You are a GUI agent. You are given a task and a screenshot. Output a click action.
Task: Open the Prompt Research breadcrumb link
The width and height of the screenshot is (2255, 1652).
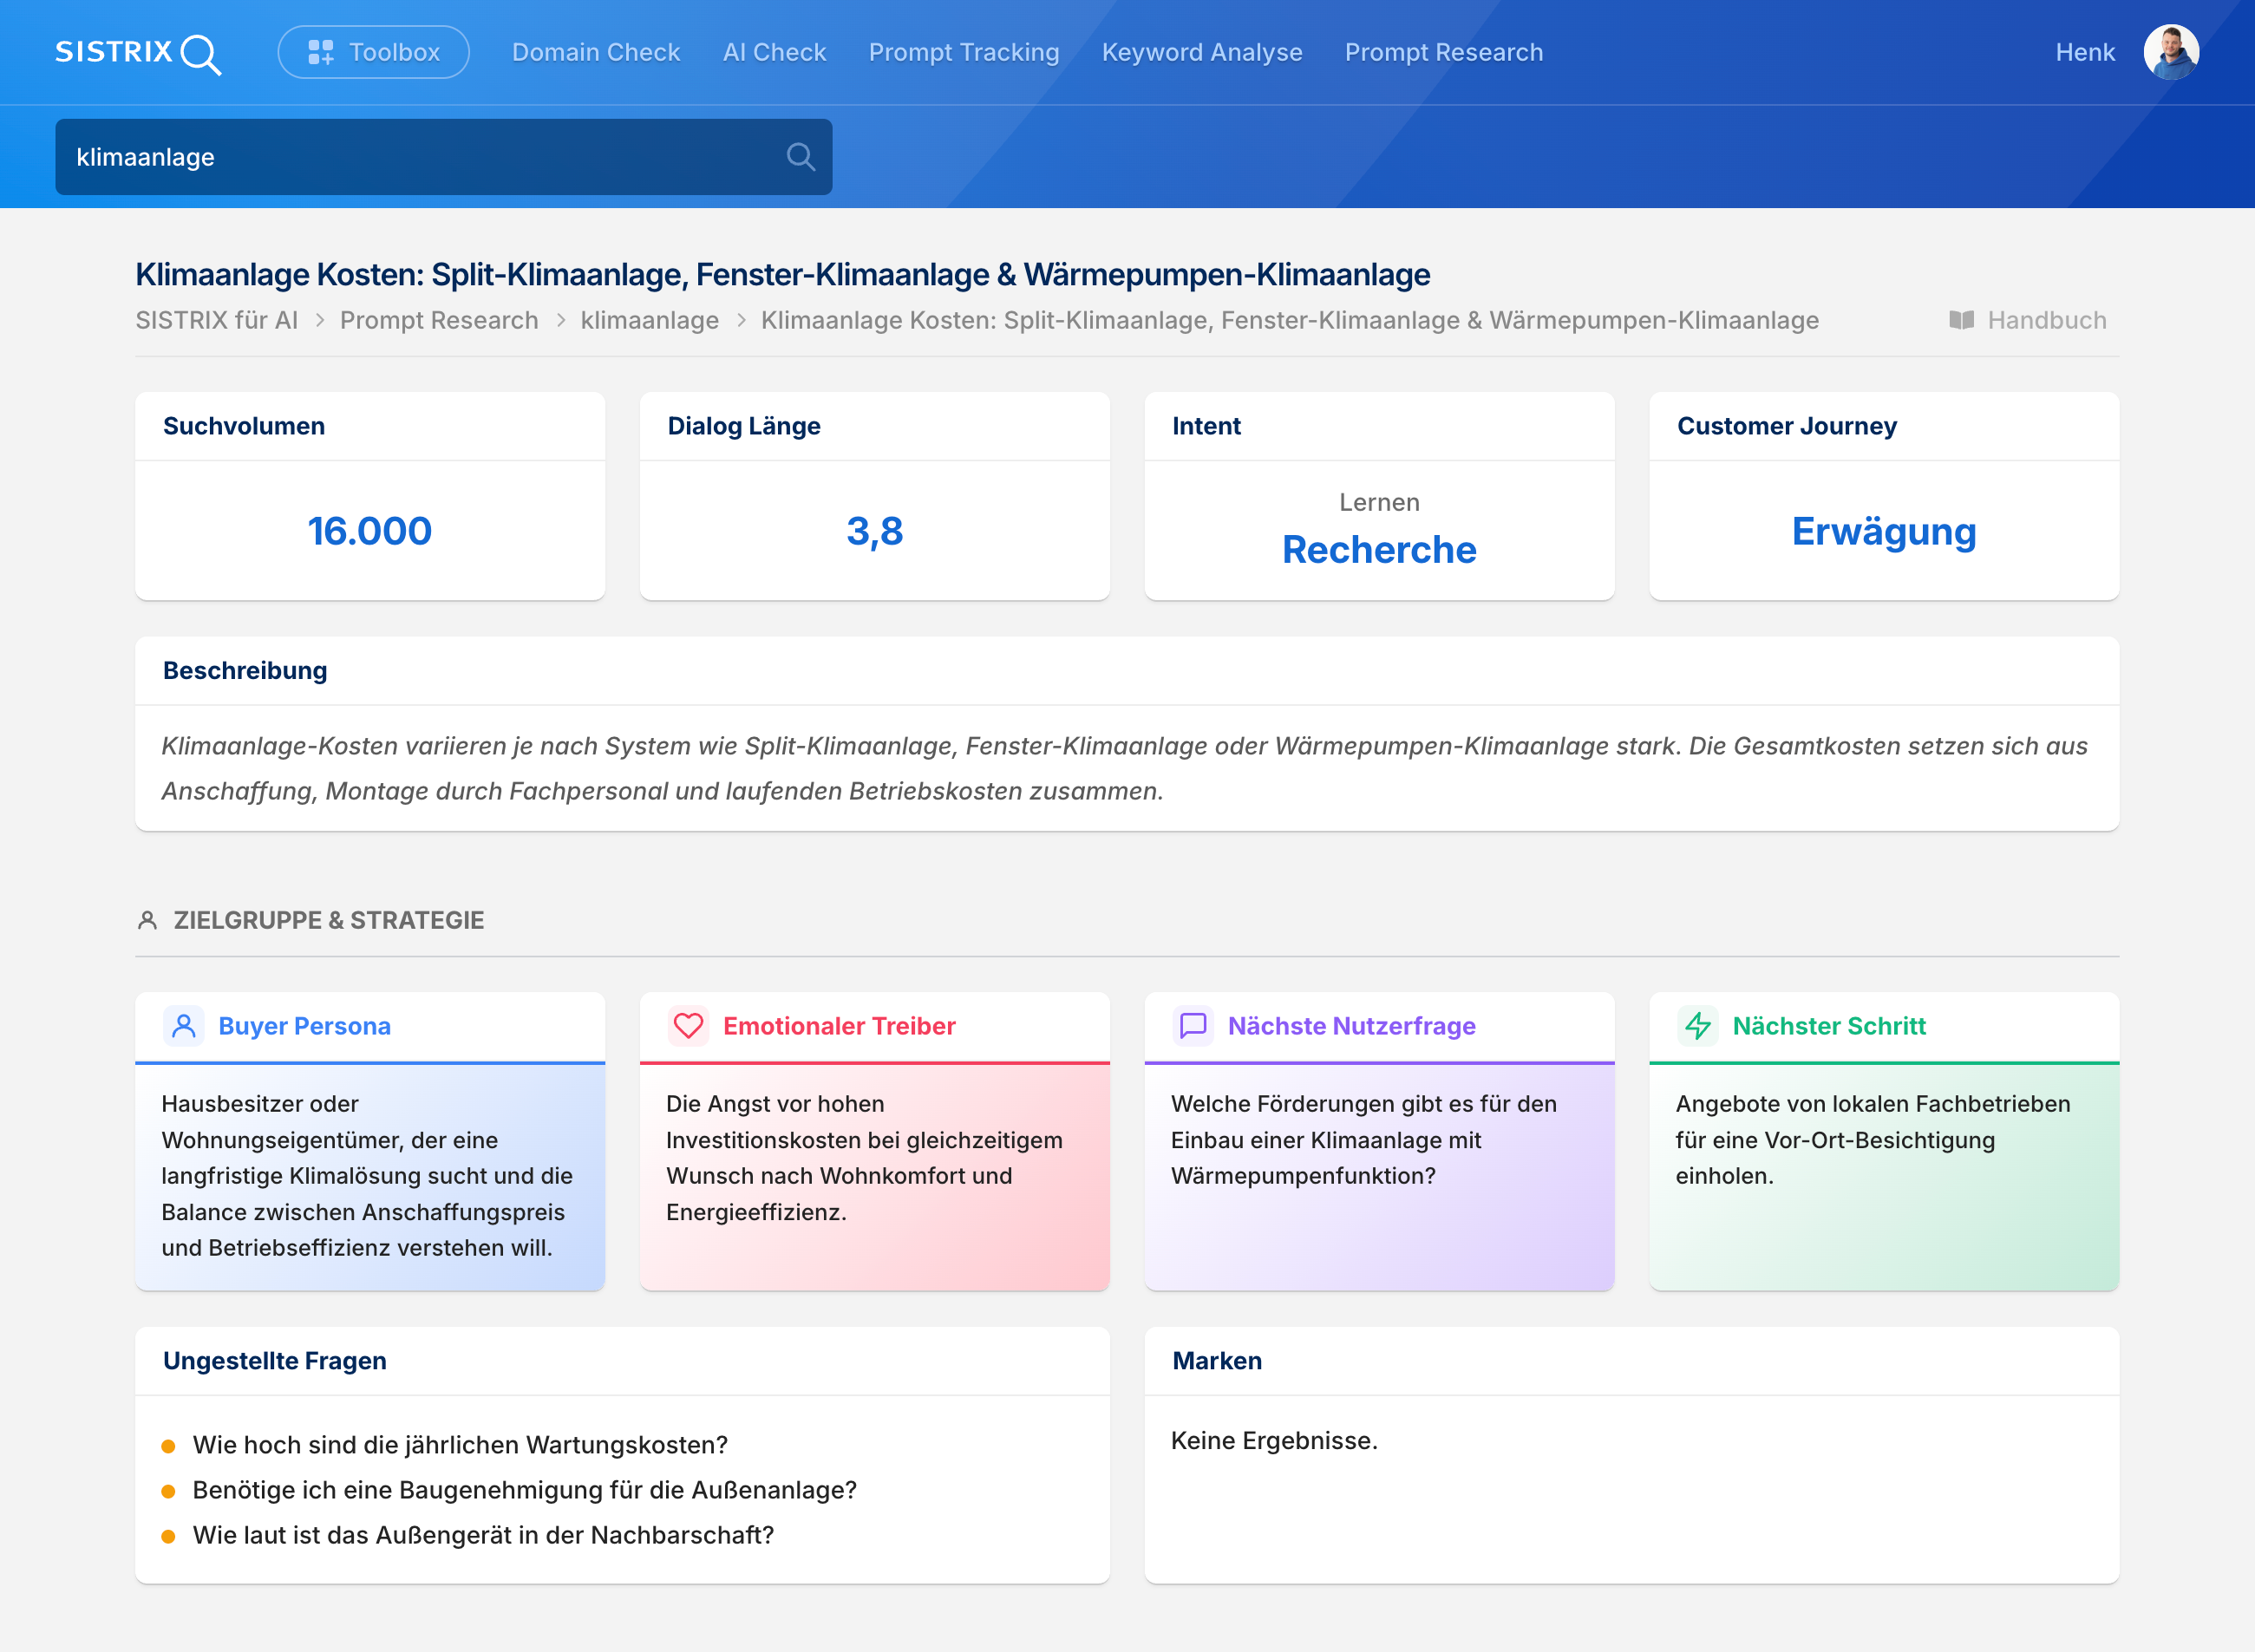[438, 320]
